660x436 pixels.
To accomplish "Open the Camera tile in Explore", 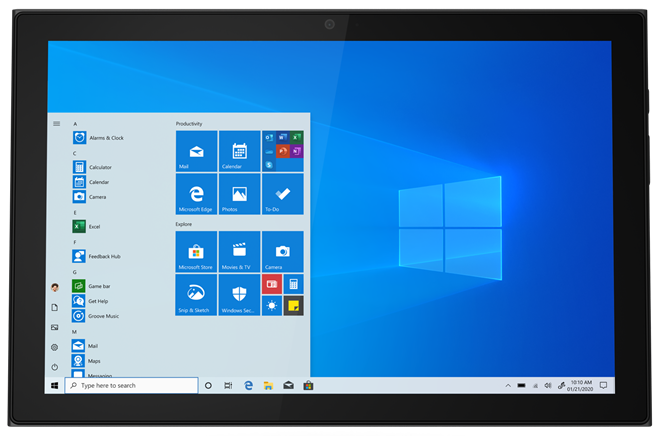I will click(282, 252).
